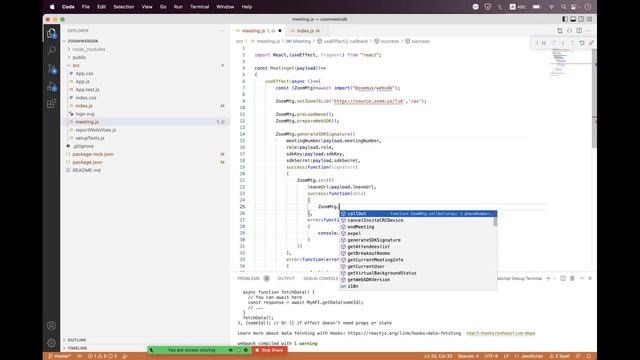The height and width of the screenshot is (360, 640).
Task: Toggle bottom panel layout icon in title bar
Action: [573, 19]
